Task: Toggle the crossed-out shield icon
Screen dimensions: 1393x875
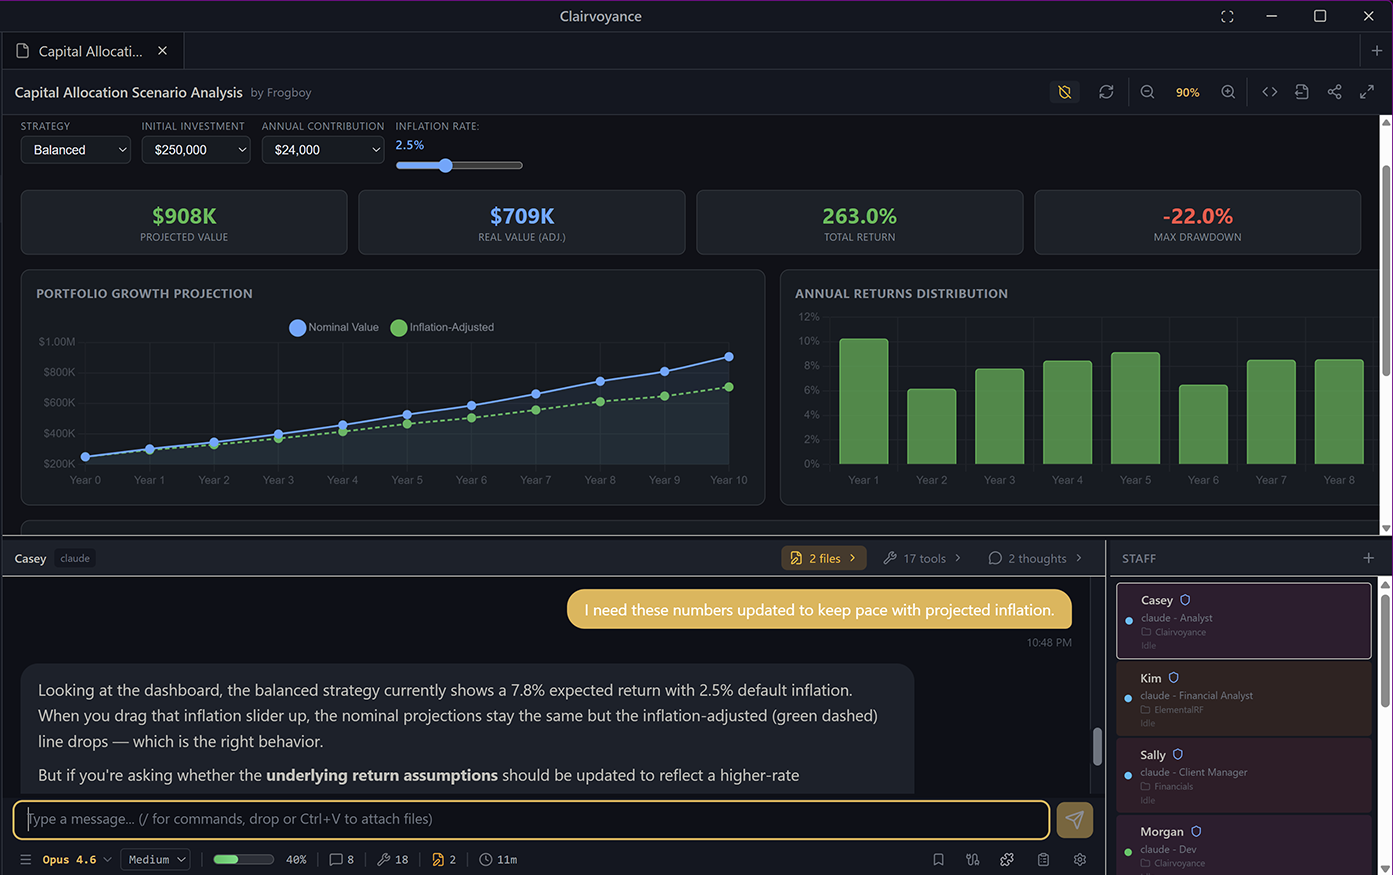Action: coord(1065,92)
